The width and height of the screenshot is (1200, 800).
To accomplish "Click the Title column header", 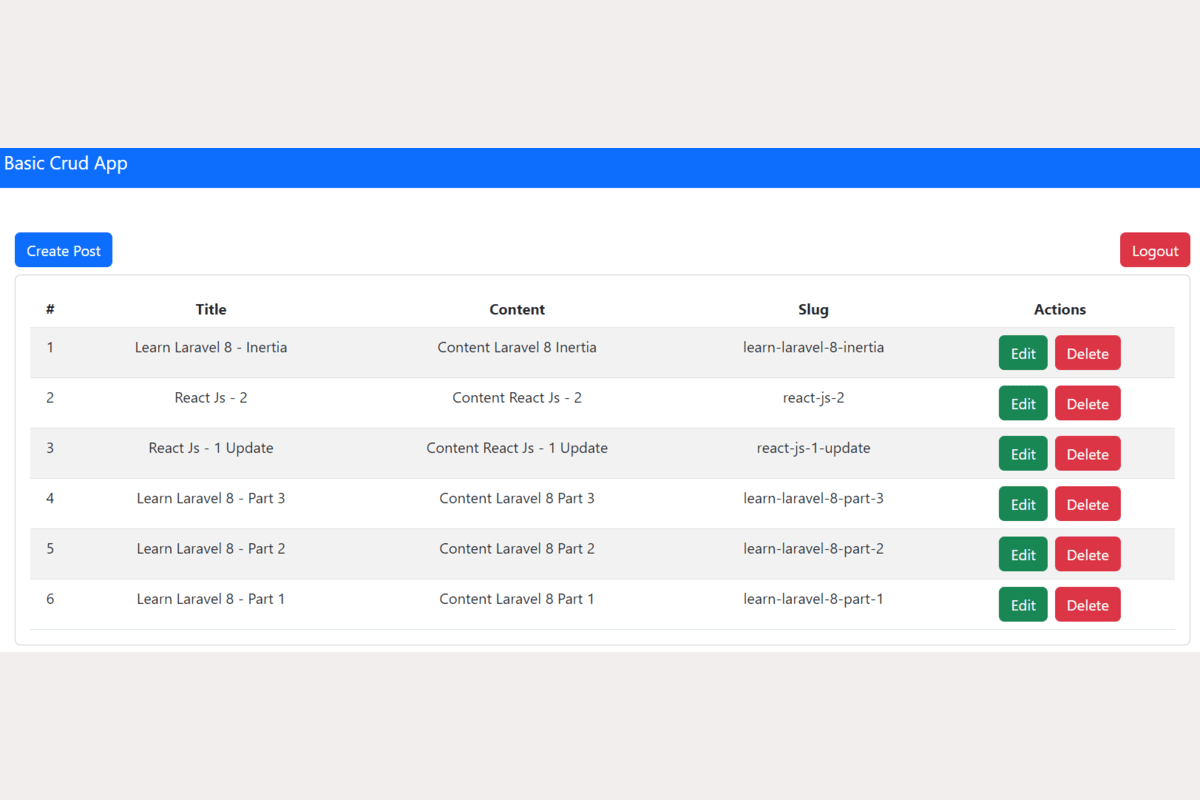I will [x=211, y=310].
